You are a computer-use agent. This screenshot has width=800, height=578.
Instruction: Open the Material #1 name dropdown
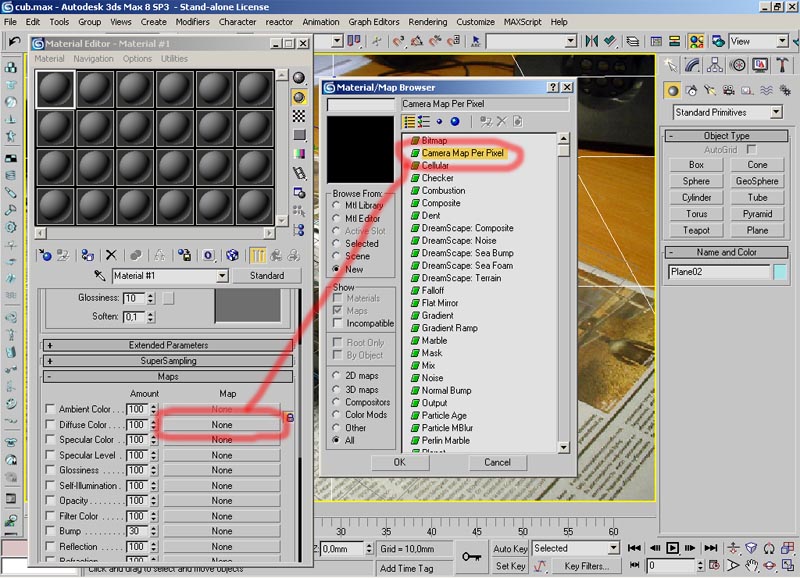(223, 276)
